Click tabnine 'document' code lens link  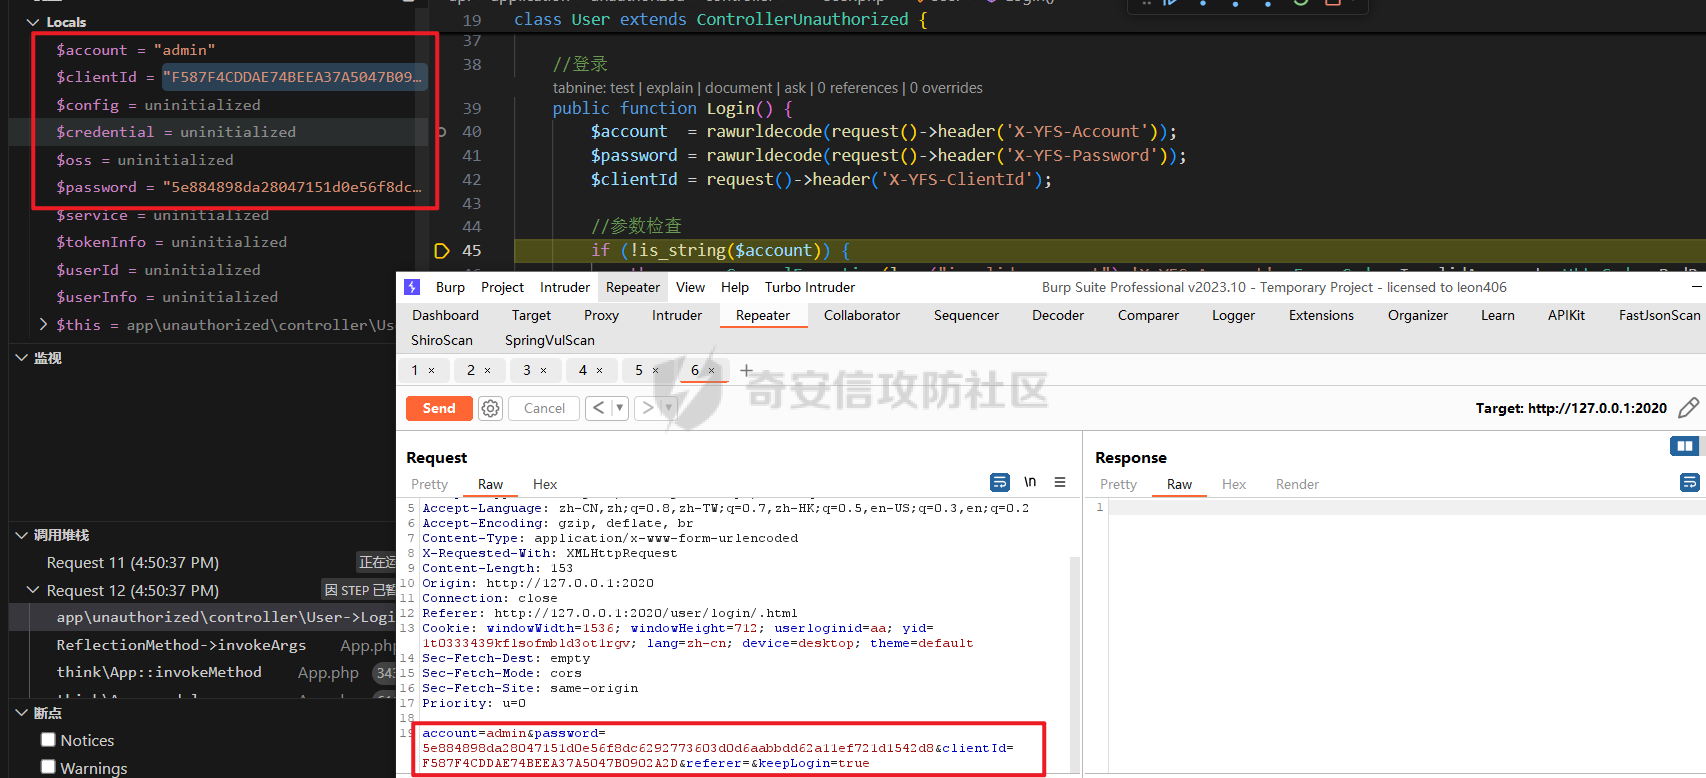click(739, 88)
